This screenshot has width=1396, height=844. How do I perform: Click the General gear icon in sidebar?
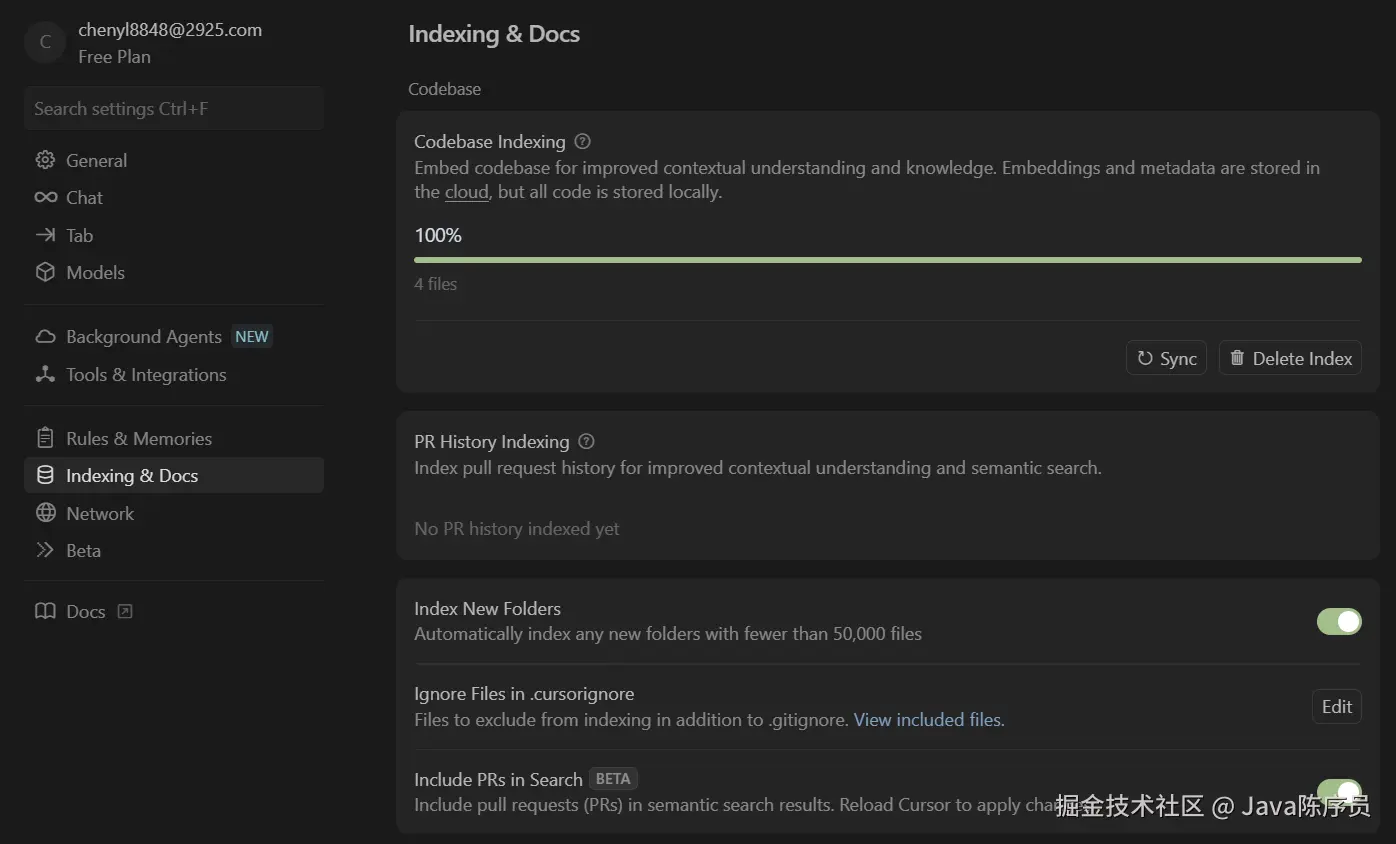tap(45, 160)
